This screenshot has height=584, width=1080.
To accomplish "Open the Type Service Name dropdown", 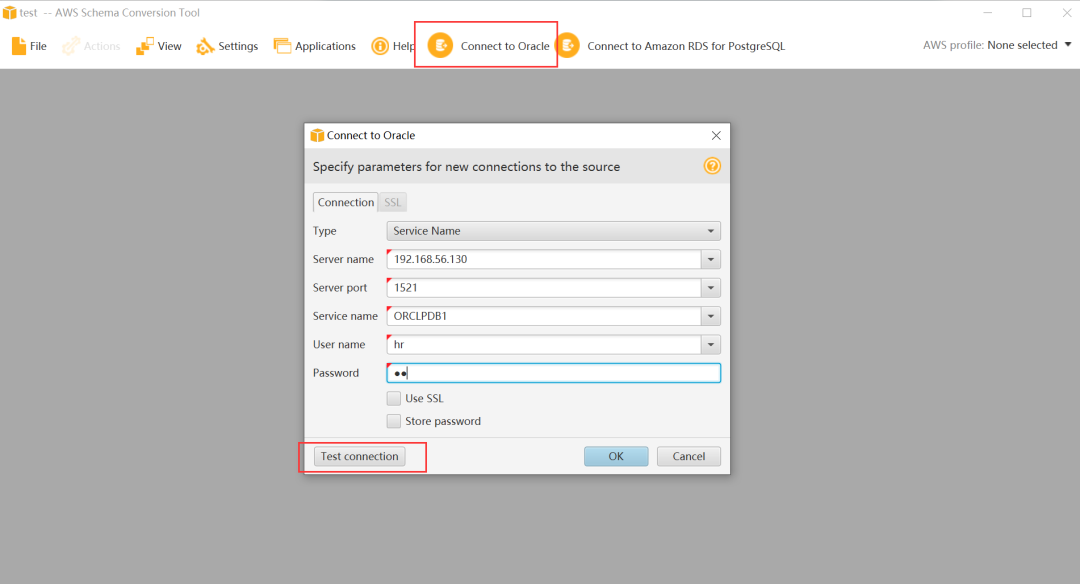I will (554, 231).
